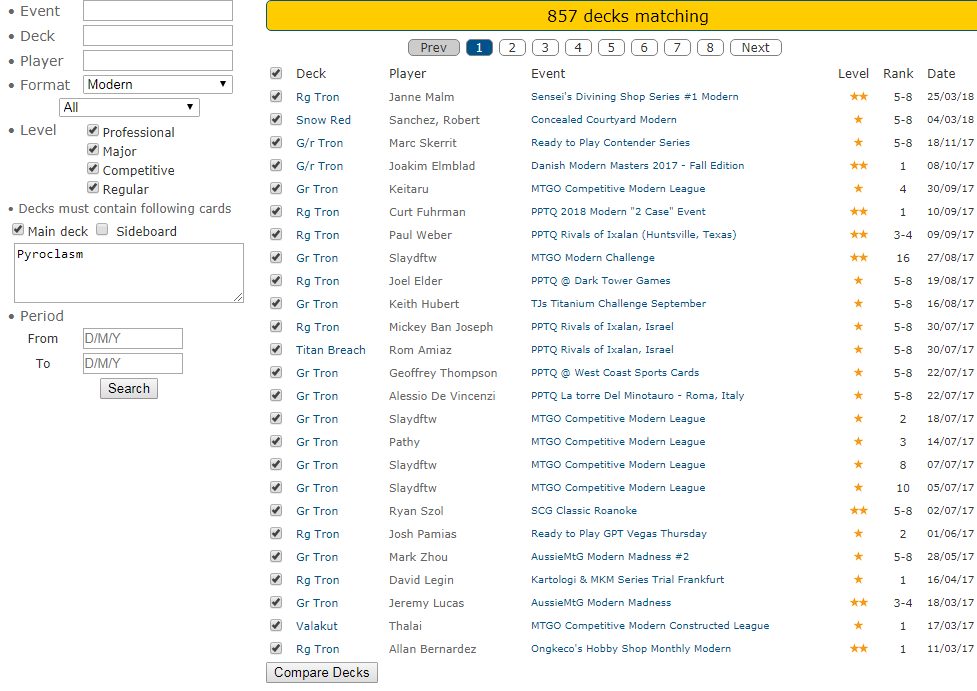Image resolution: width=977 pixels, height=691 pixels.
Task: Open the Format dropdown showing Modern
Action: [x=158, y=84]
